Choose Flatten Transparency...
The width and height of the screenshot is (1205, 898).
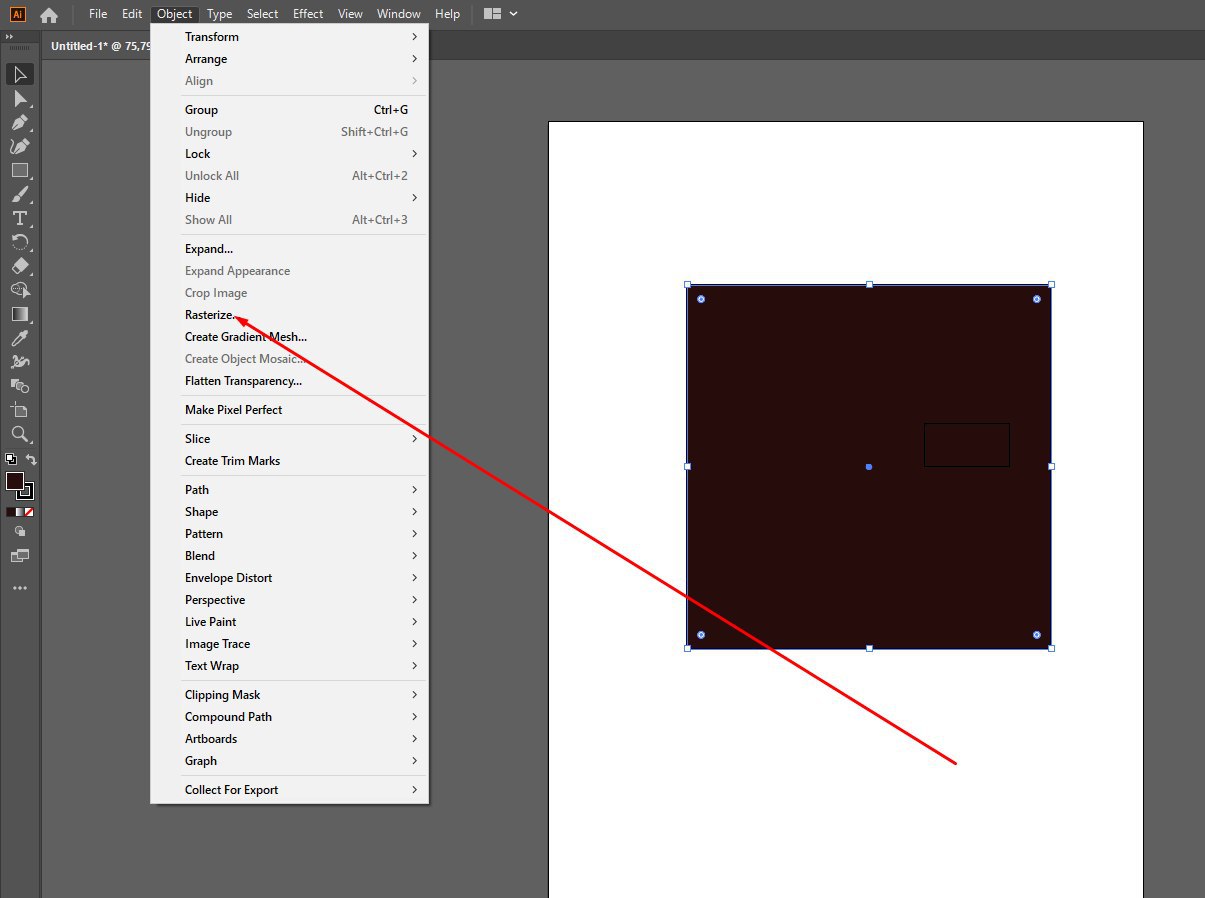click(x=289, y=381)
